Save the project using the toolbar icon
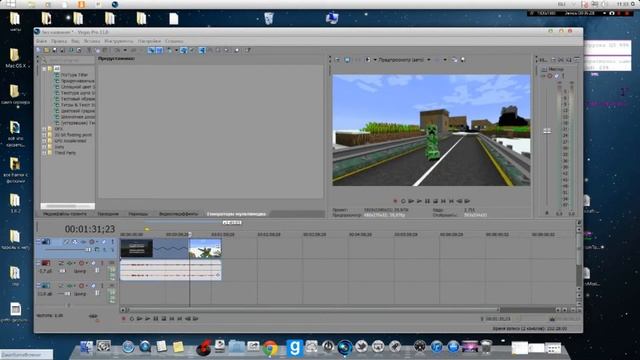 tap(54, 50)
